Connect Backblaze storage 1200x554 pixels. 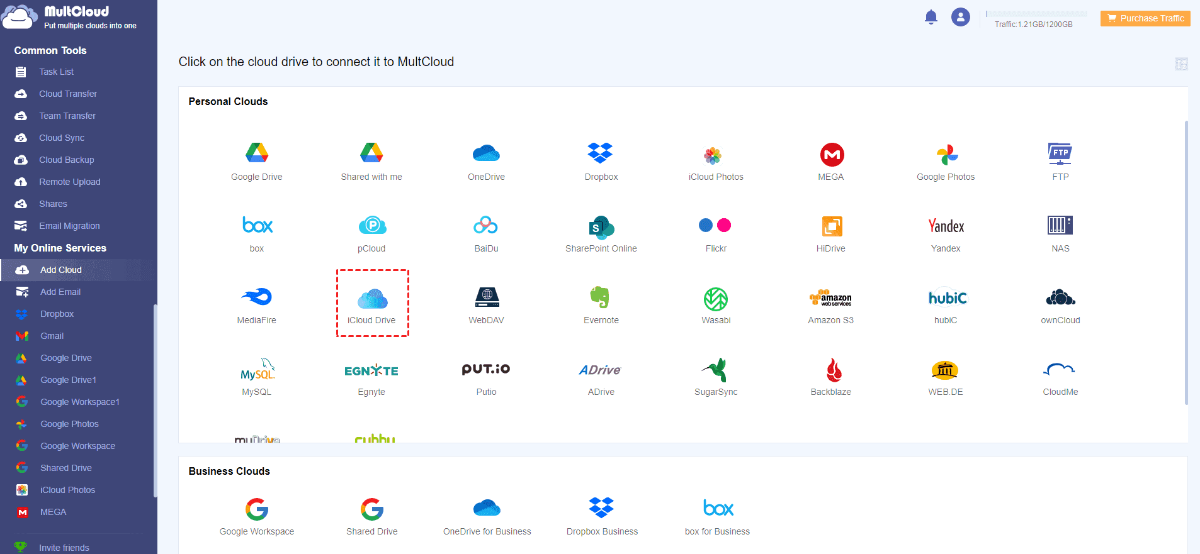pos(831,376)
